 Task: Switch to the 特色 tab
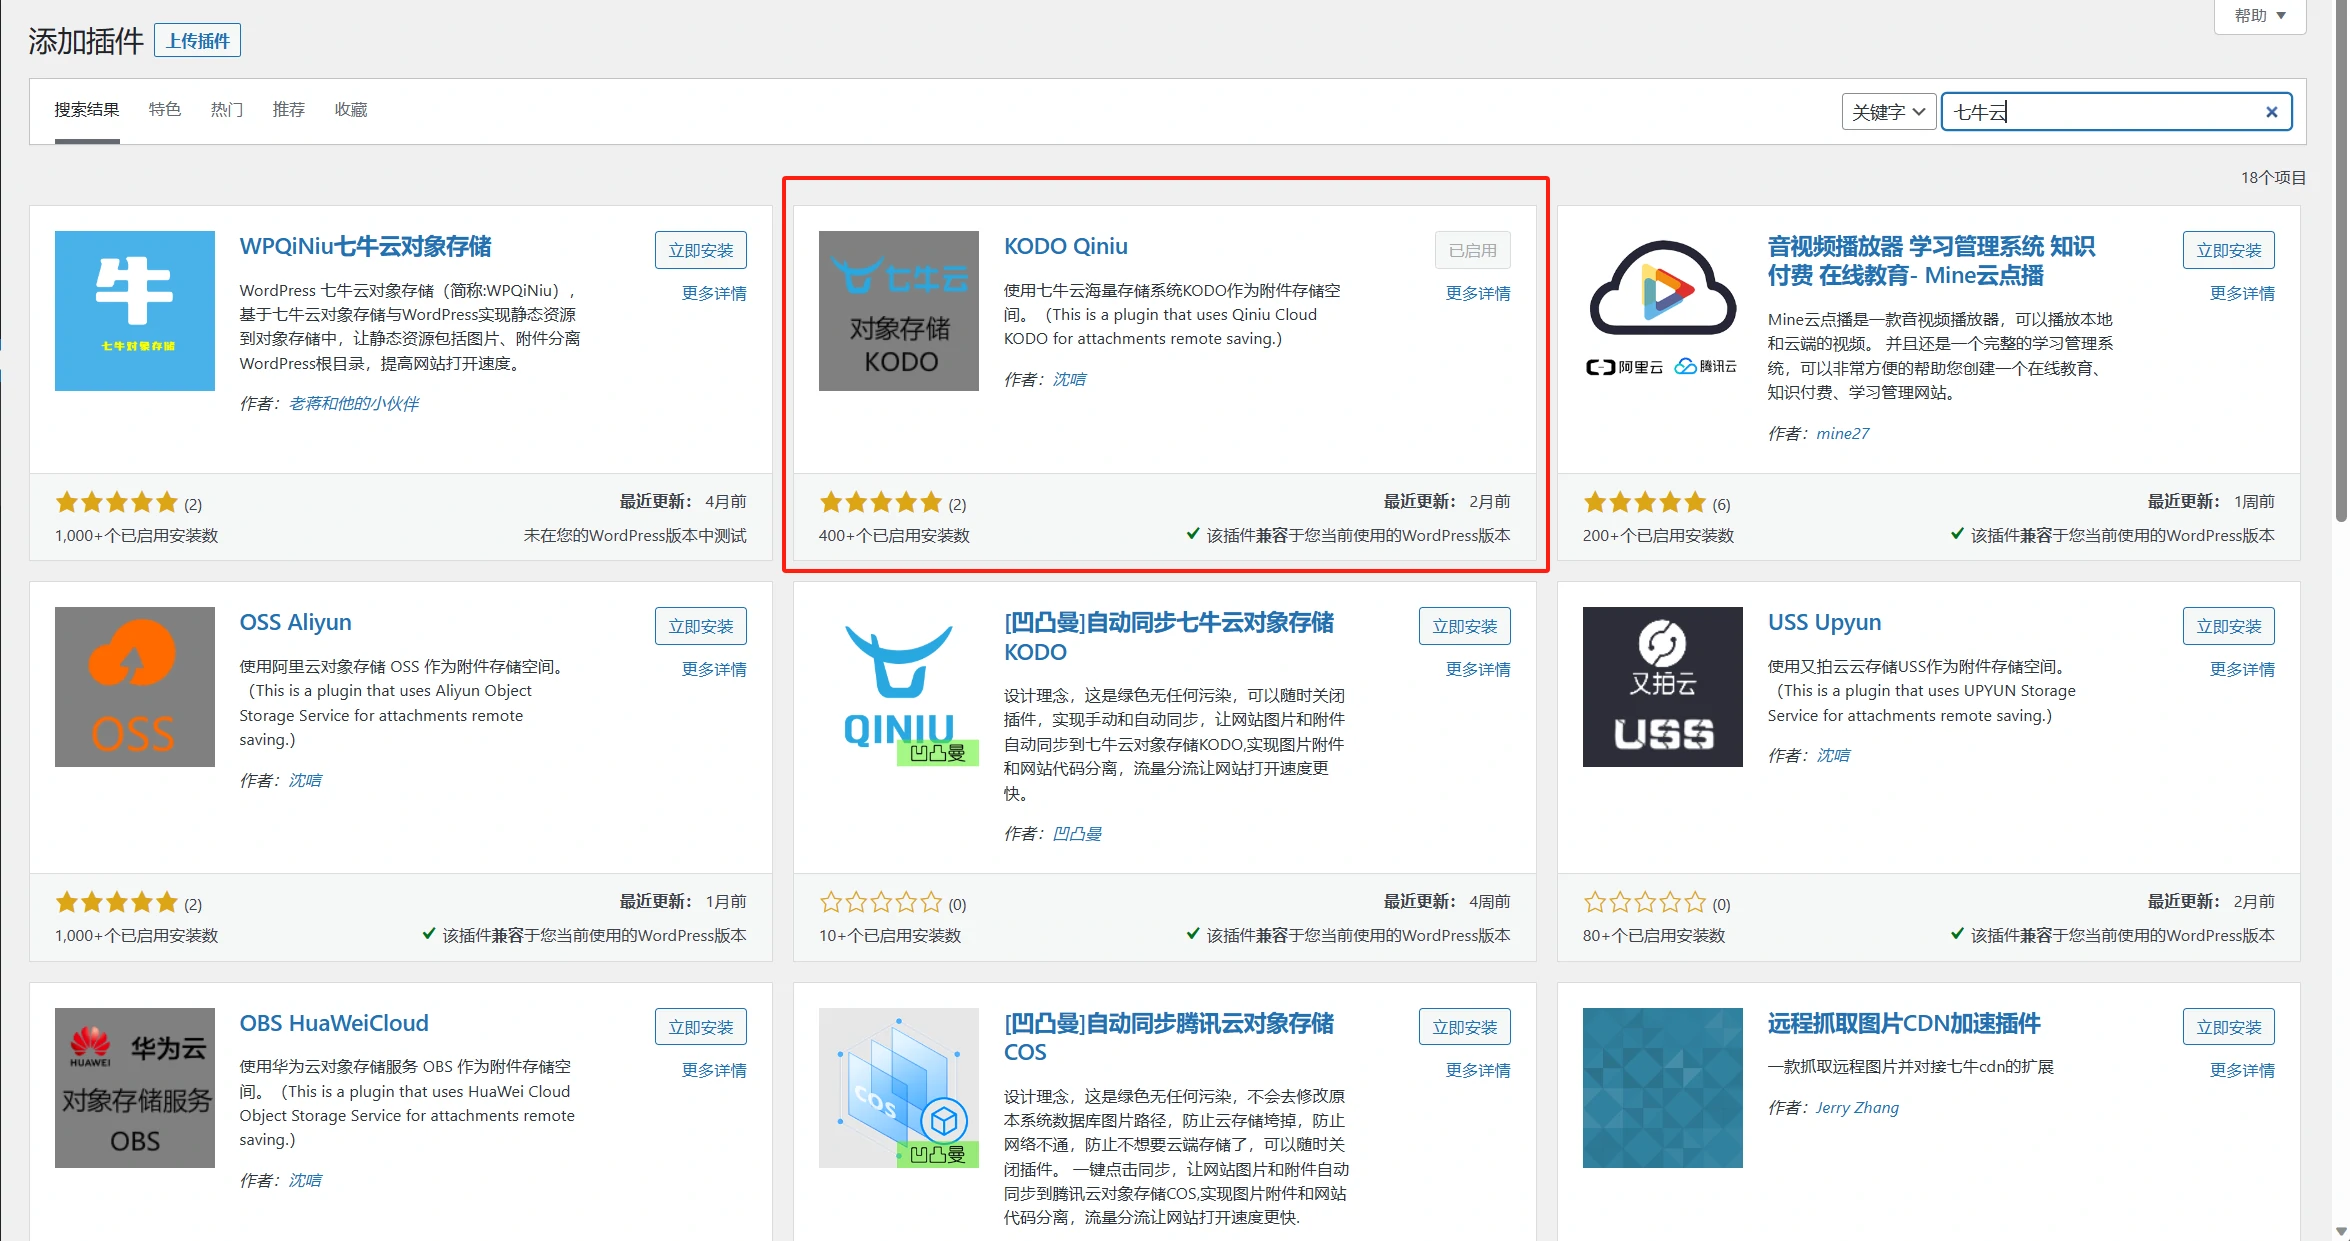(x=165, y=110)
